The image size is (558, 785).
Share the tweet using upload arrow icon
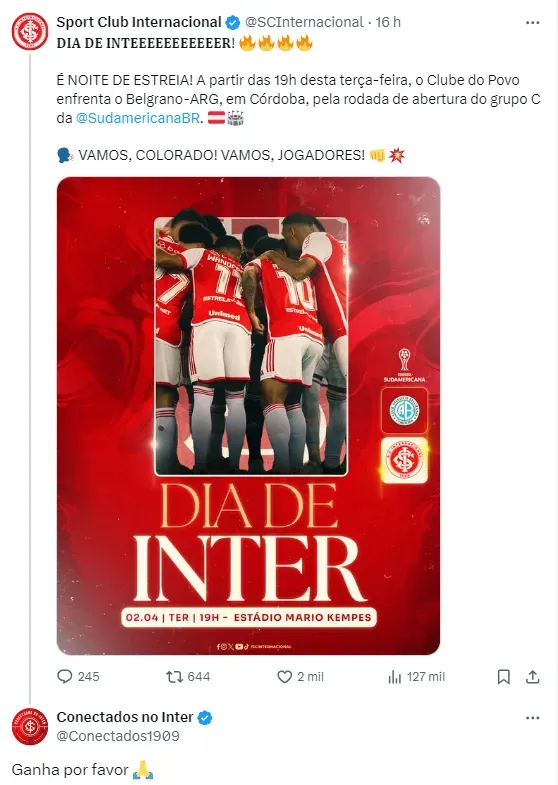click(x=532, y=677)
